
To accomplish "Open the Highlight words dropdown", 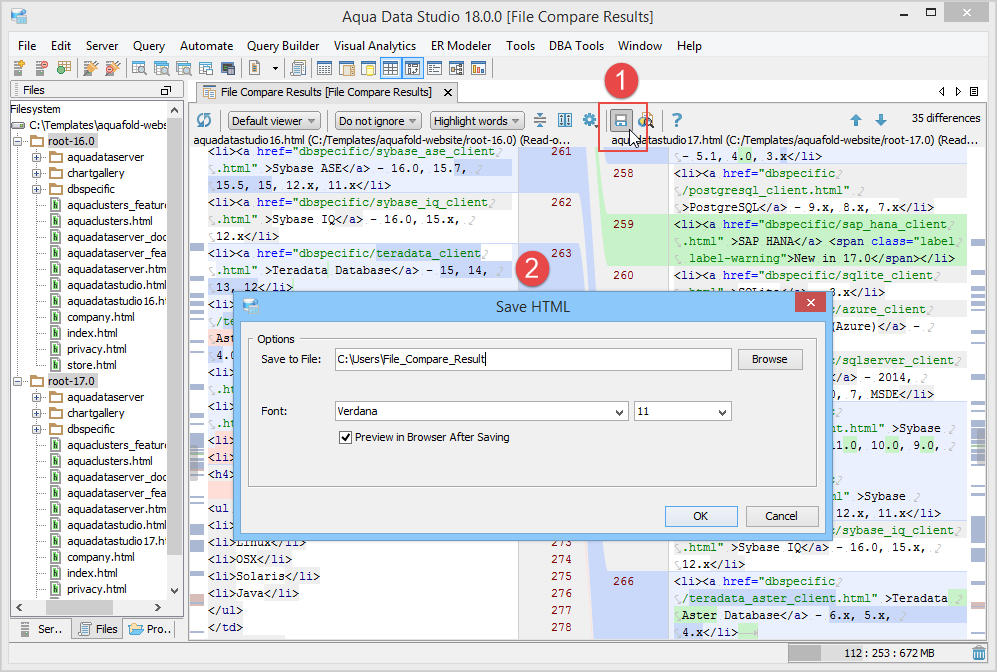I will [477, 121].
